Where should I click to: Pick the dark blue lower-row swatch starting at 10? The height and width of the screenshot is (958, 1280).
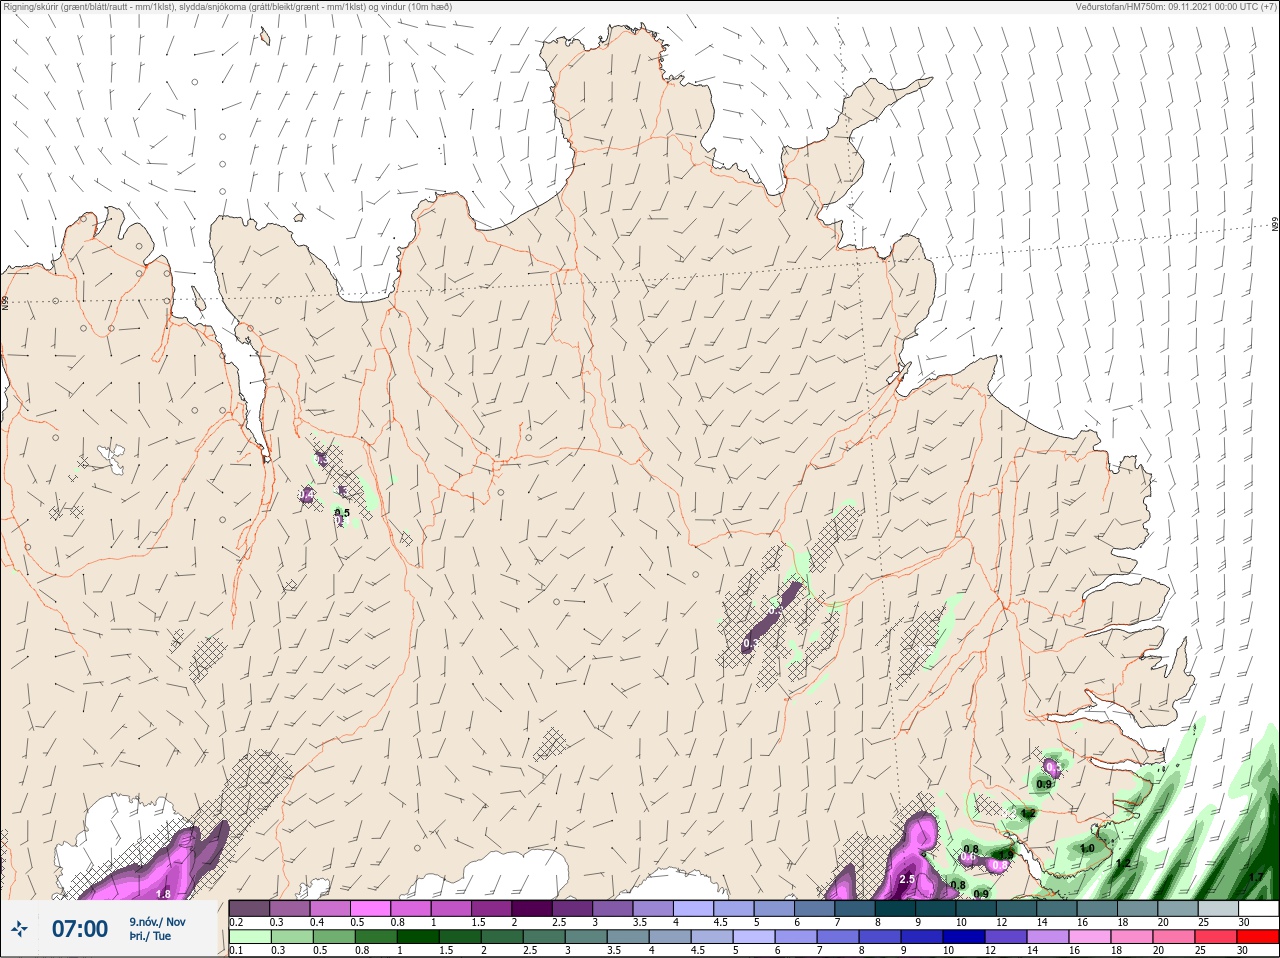(963, 937)
